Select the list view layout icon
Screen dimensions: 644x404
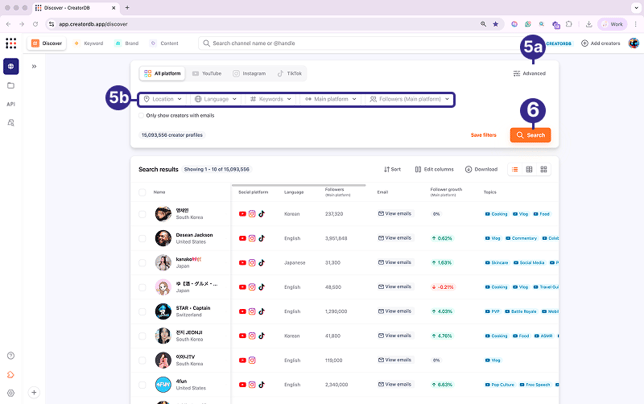[x=515, y=169]
